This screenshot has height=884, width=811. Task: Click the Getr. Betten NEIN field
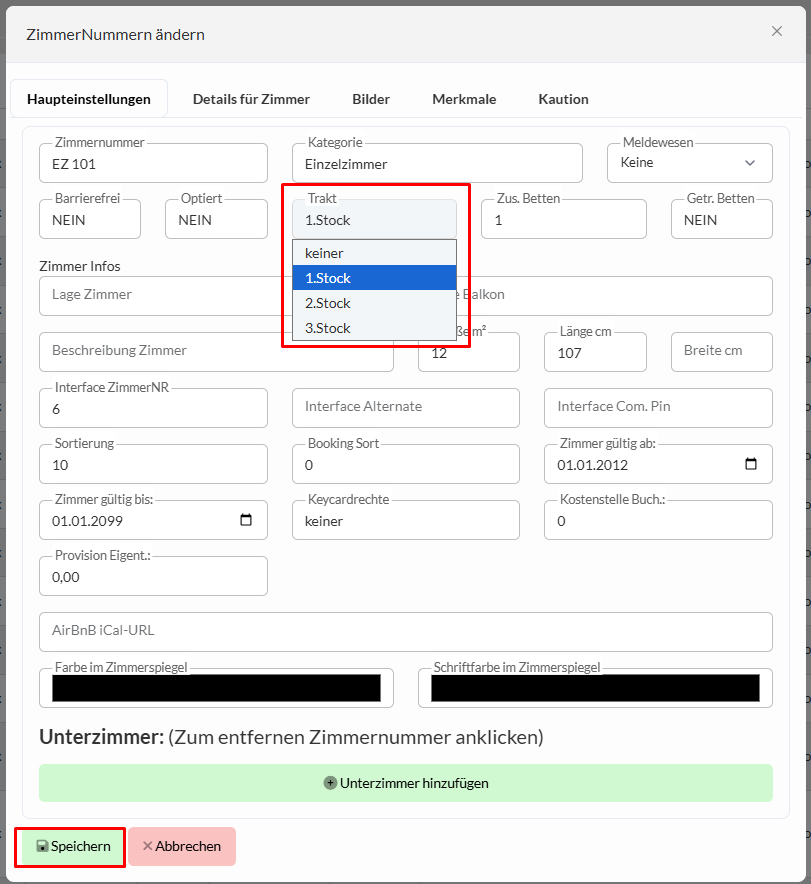(721, 220)
